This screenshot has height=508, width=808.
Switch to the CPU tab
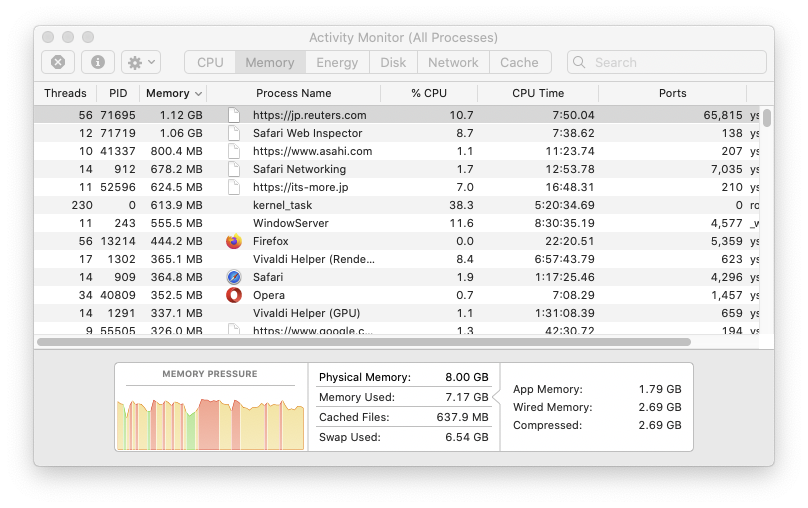click(x=210, y=62)
